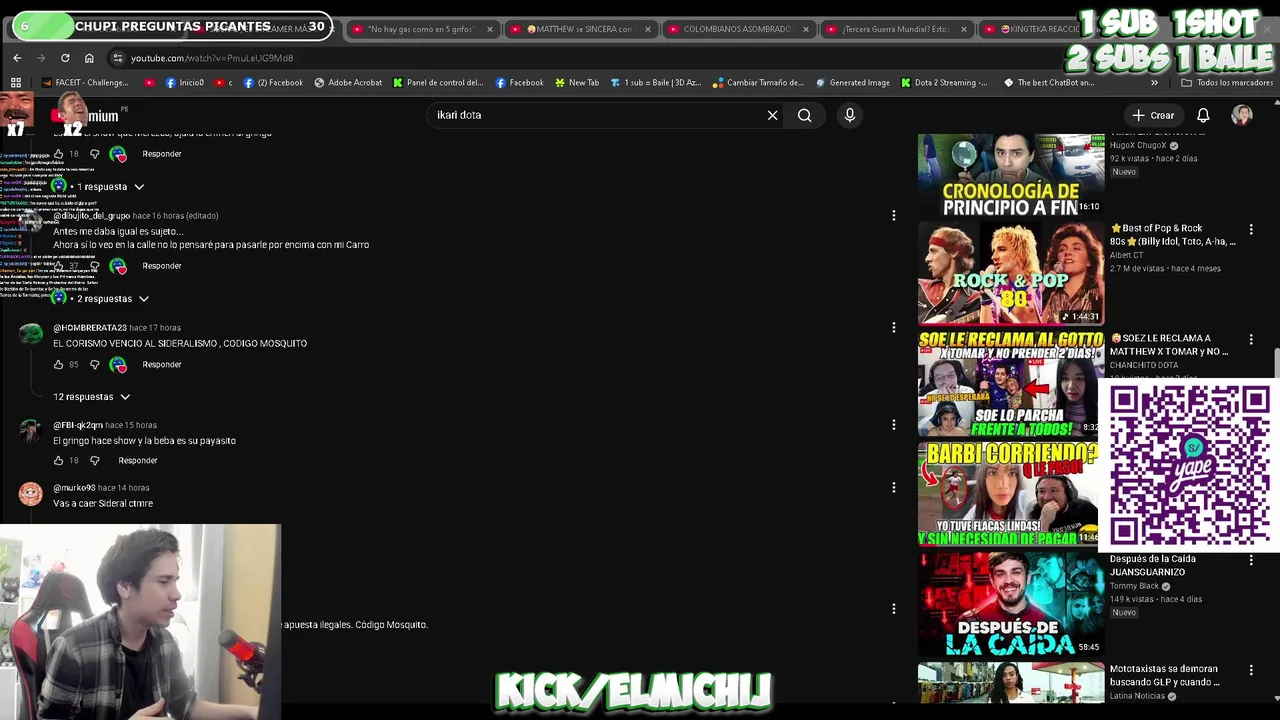The image size is (1280, 720).
Task: Open the account avatar menu
Action: [x=1242, y=115]
